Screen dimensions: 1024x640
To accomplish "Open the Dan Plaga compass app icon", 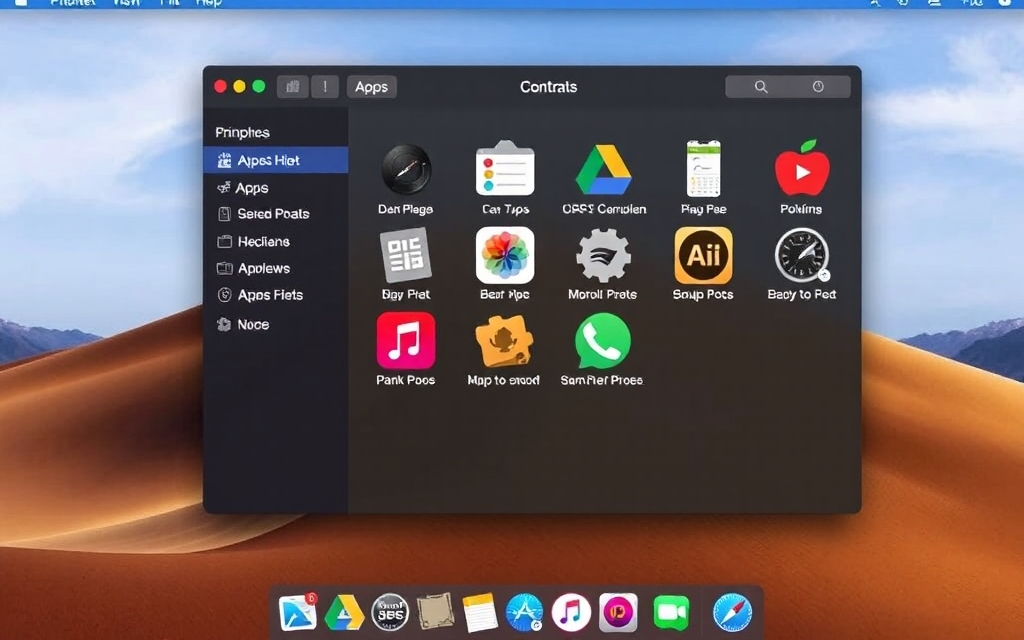I will pos(406,169).
